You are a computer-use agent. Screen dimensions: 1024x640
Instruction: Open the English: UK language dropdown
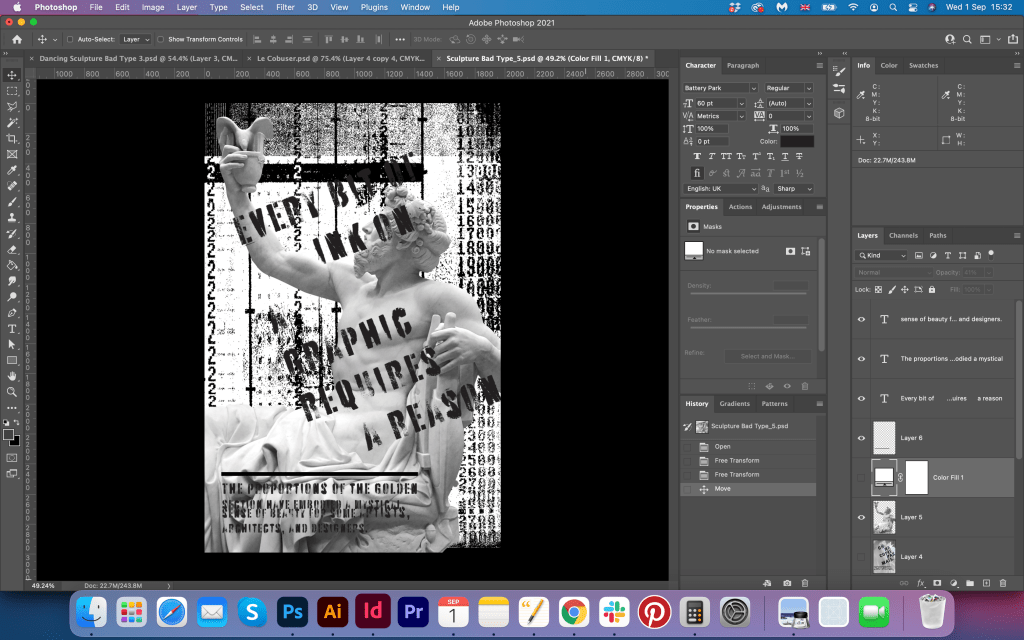[x=720, y=188]
